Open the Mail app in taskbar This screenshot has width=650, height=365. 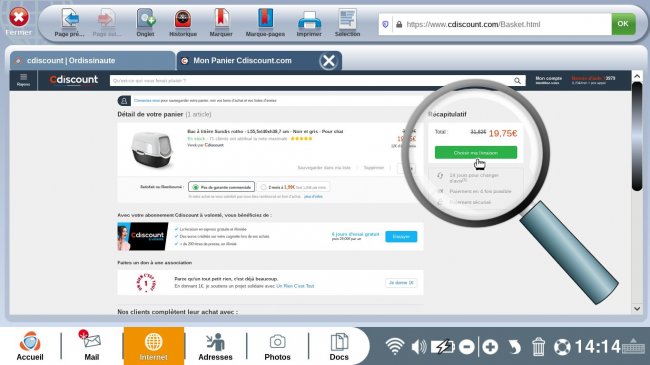92,346
